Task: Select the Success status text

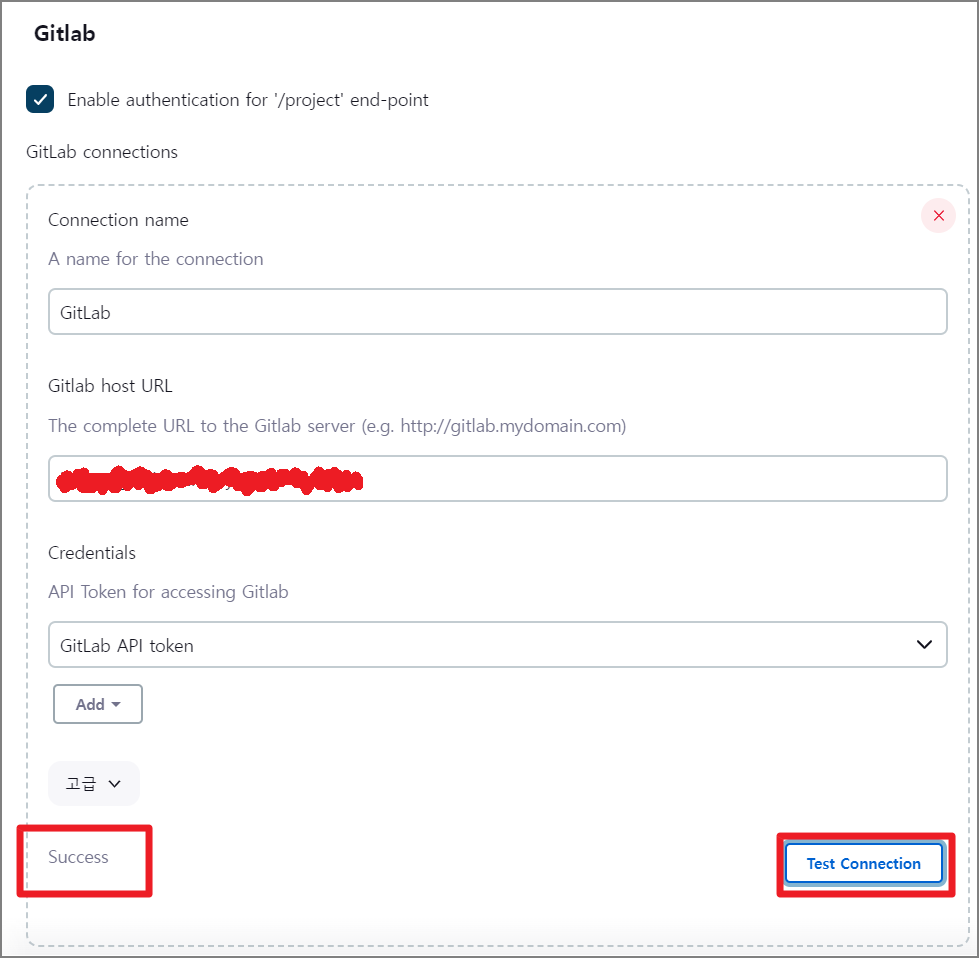Action: click(78, 857)
